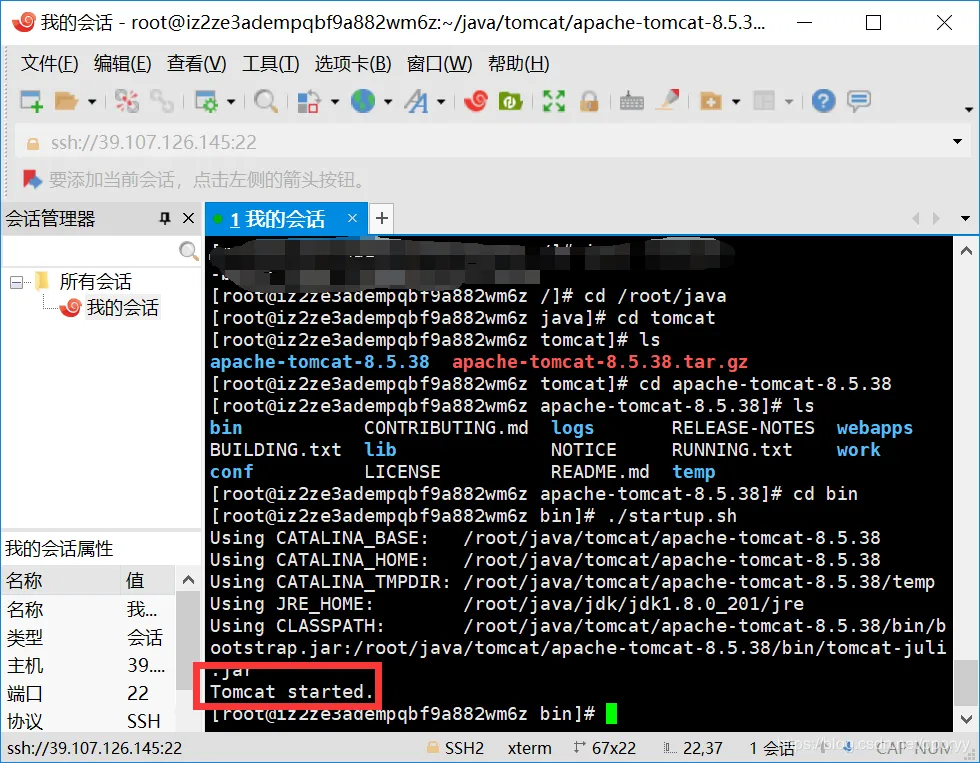980x763 pixels.
Task: Open the tab list dropdown arrow
Action: (x=965, y=218)
